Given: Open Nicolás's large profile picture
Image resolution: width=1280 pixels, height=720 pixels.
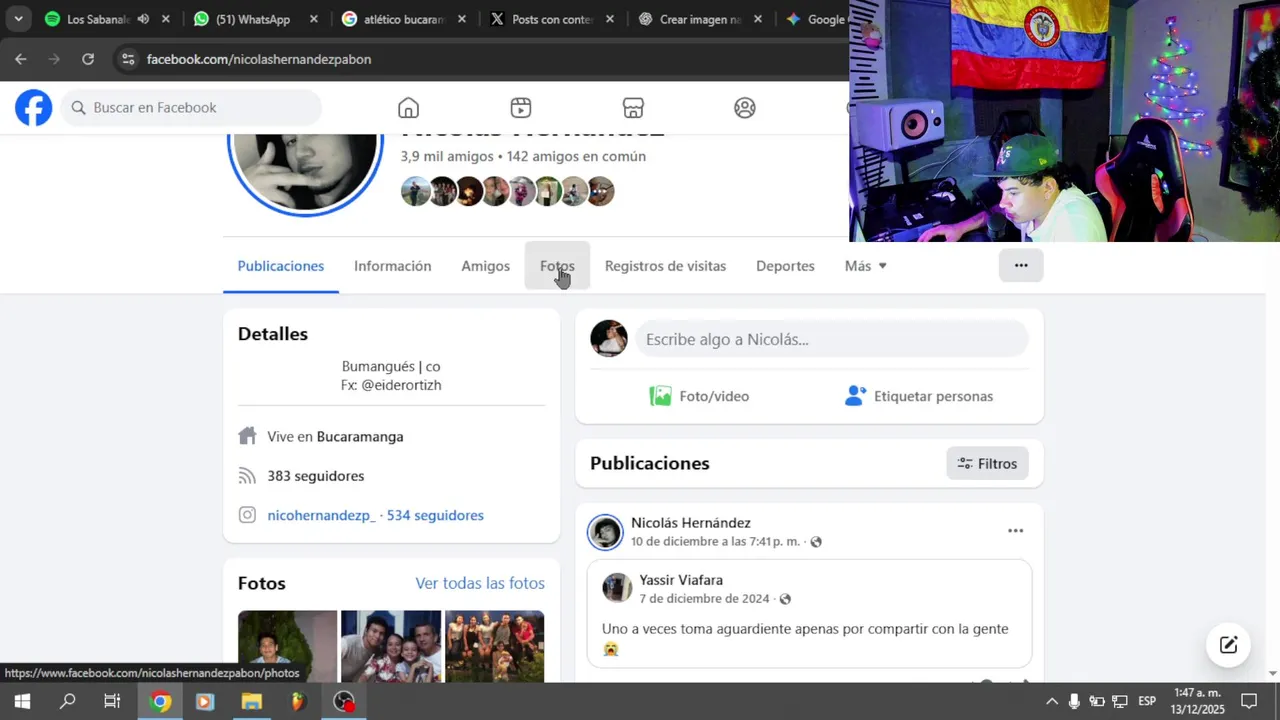Looking at the screenshot, I should 305,170.
